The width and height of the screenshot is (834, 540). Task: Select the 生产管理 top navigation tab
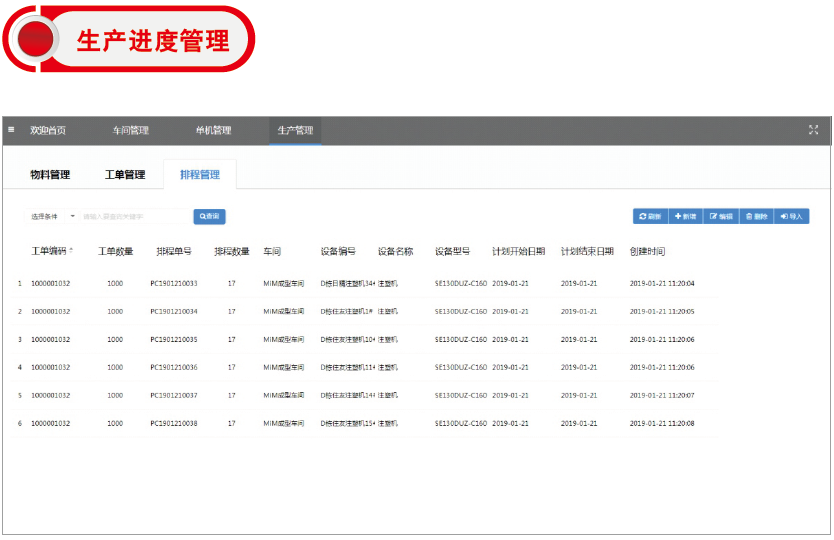(295, 130)
